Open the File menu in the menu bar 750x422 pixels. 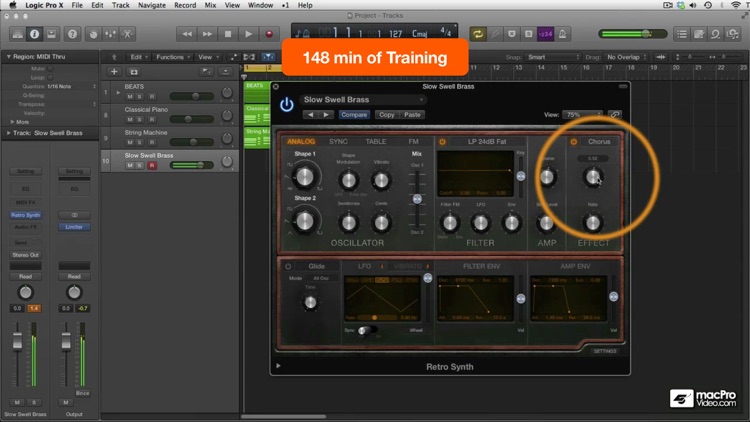(x=77, y=5)
